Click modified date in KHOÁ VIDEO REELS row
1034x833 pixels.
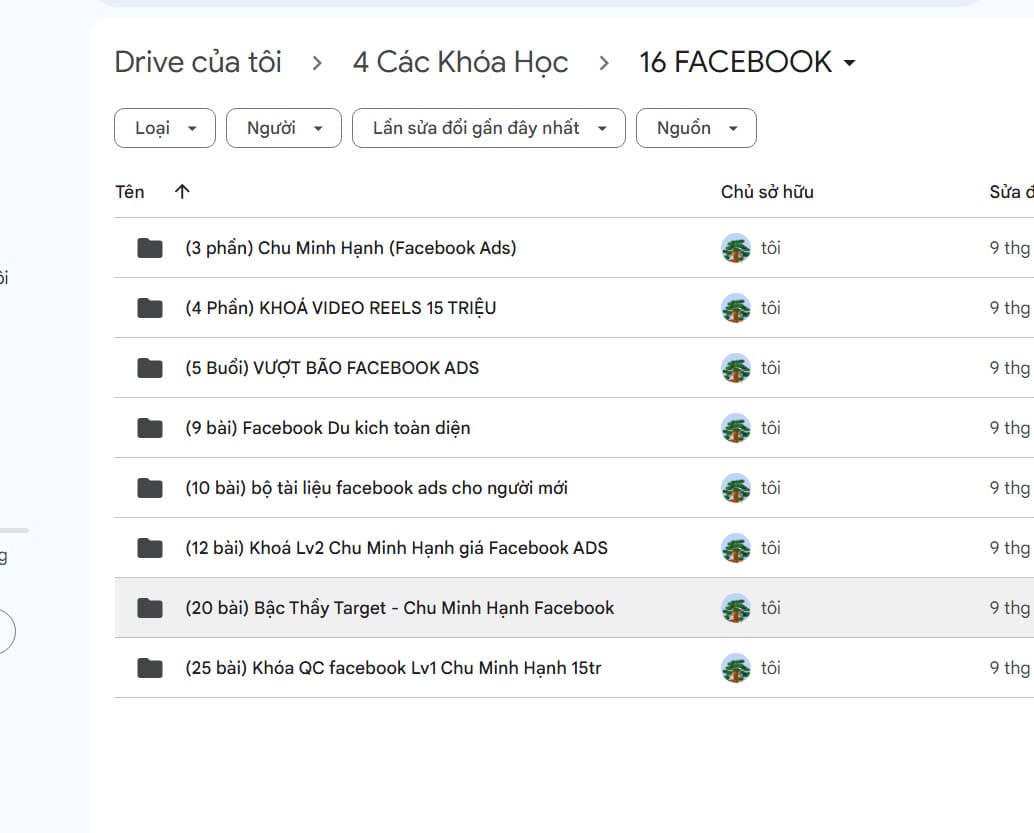point(1011,308)
